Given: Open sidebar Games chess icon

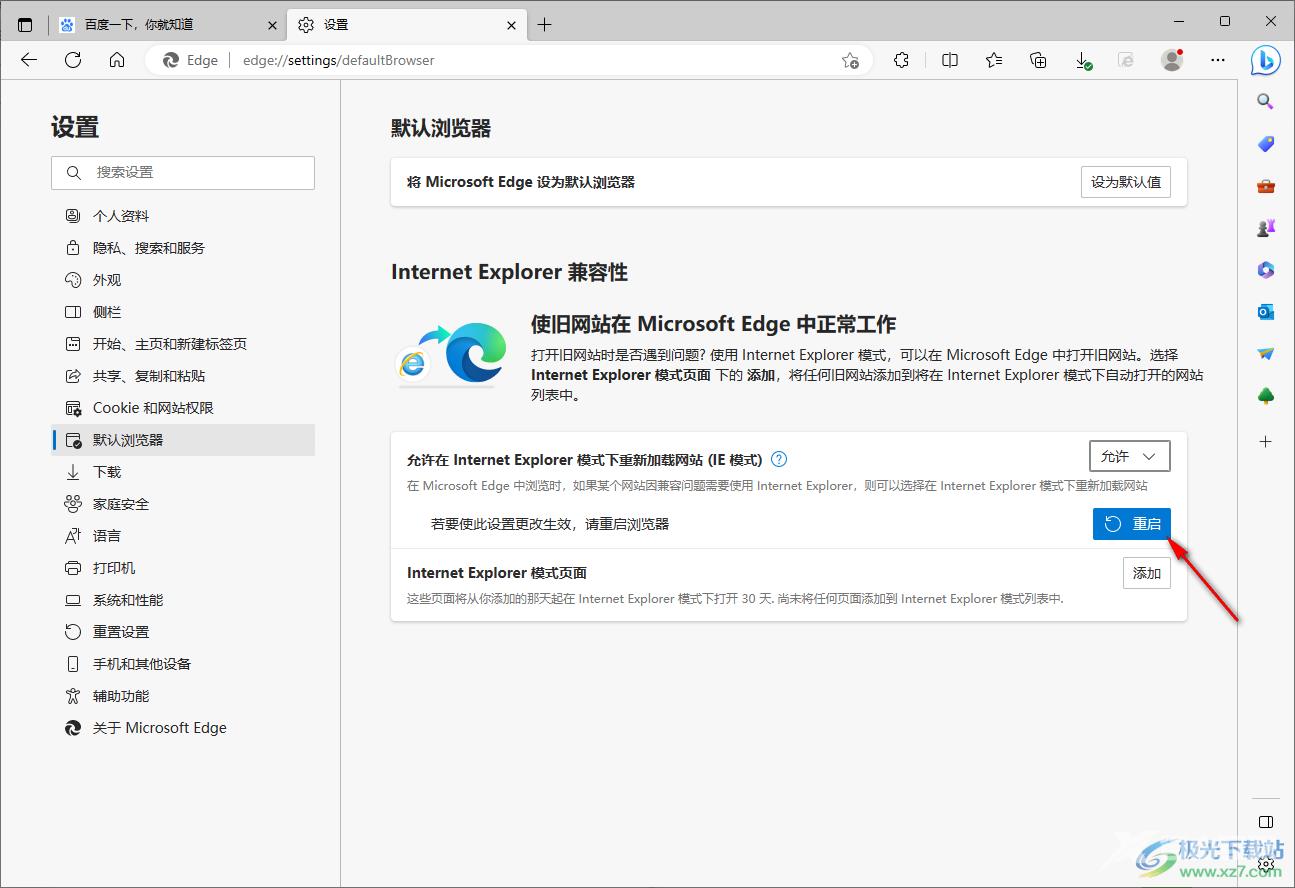Looking at the screenshot, I should coord(1266,228).
